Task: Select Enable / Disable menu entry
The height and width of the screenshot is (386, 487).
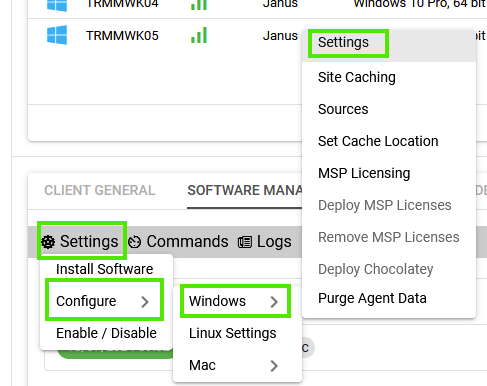Action: [106, 333]
